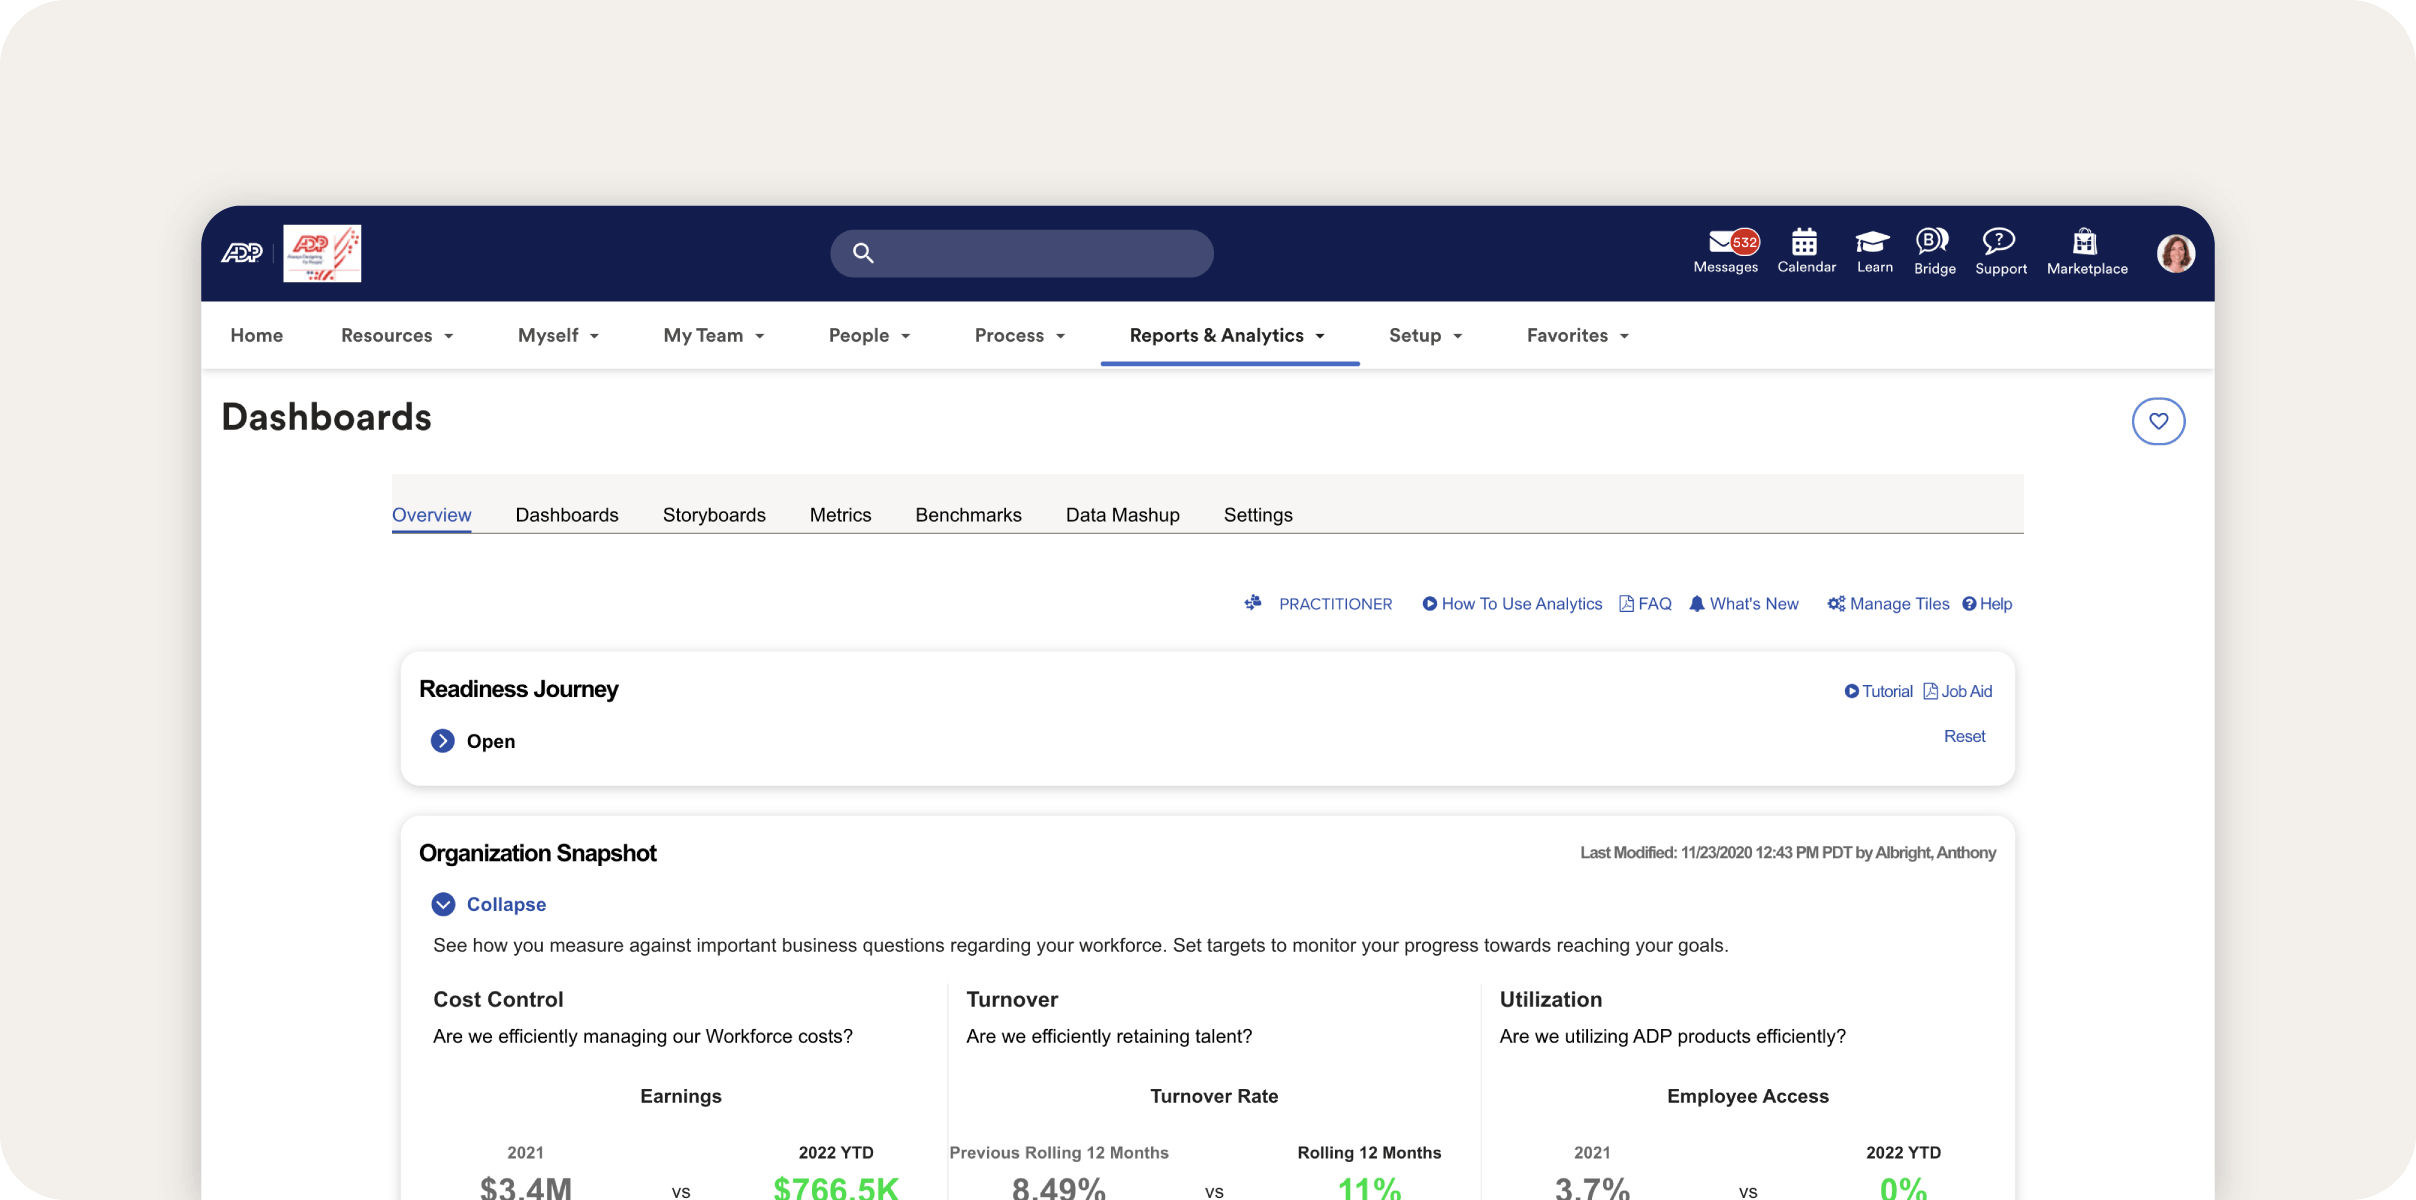Click the search magnifier icon
The image size is (2416, 1200).
863,253
